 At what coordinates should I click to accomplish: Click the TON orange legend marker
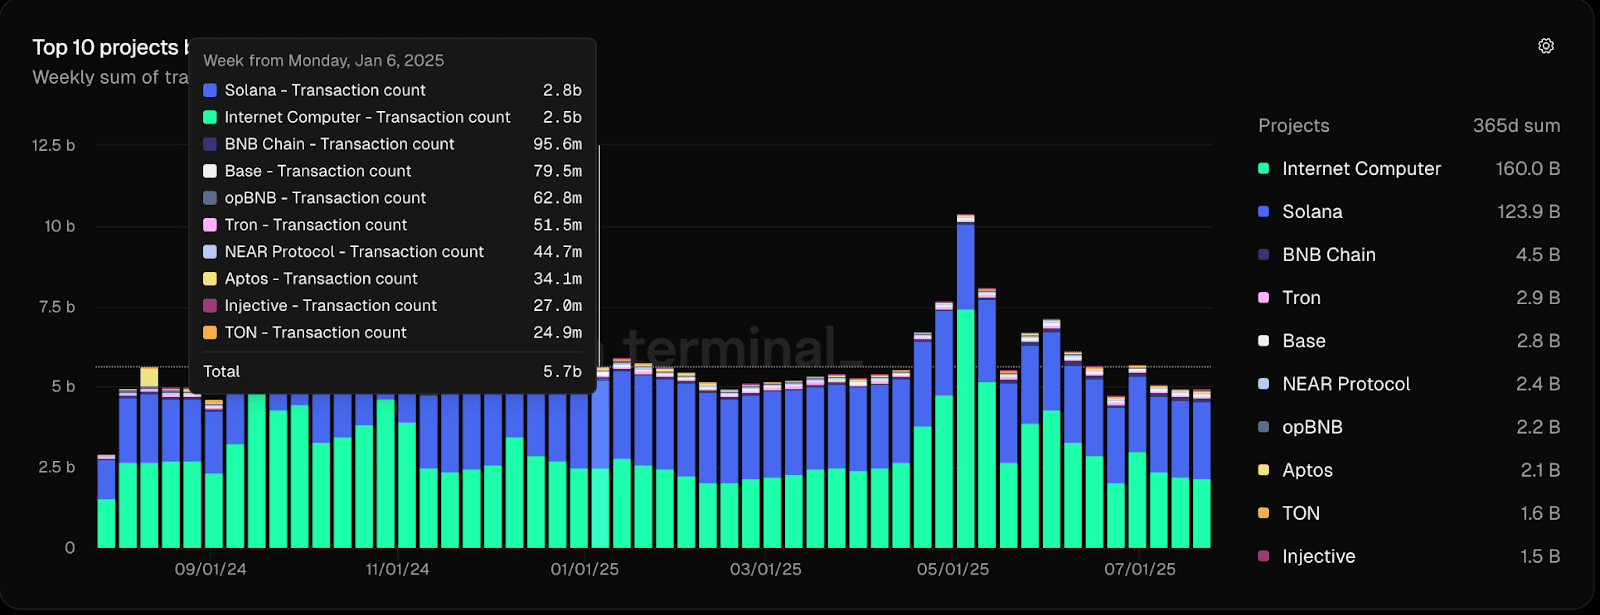(x=1263, y=513)
